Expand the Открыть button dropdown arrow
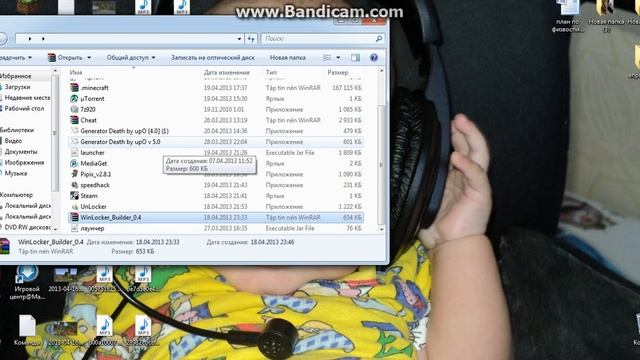Viewport: 640px width, 360px height. click(x=89, y=58)
